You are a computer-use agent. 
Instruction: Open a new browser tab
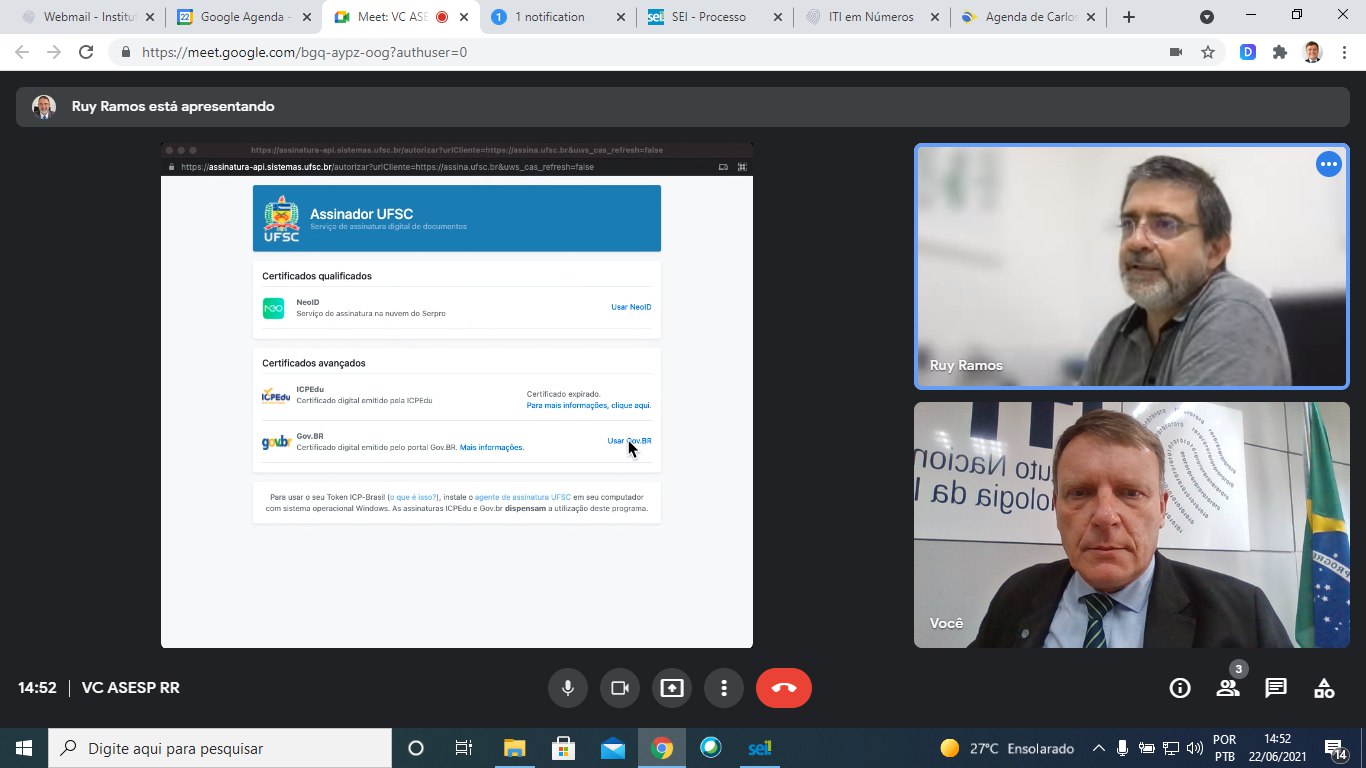[x=1129, y=17]
